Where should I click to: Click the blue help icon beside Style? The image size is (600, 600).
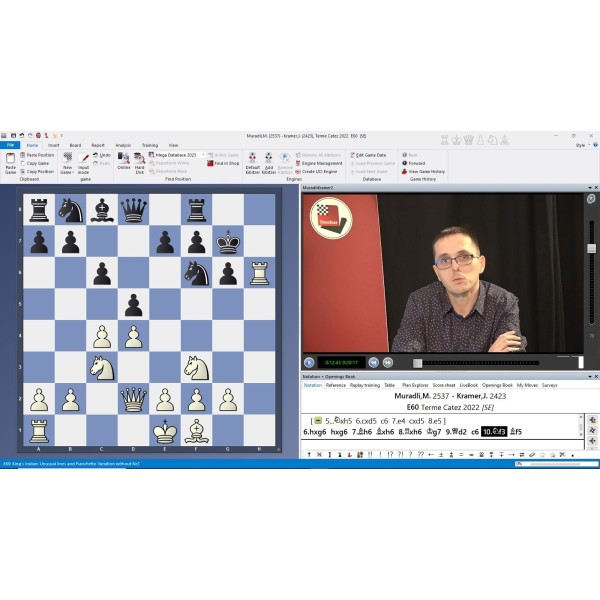[595, 145]
